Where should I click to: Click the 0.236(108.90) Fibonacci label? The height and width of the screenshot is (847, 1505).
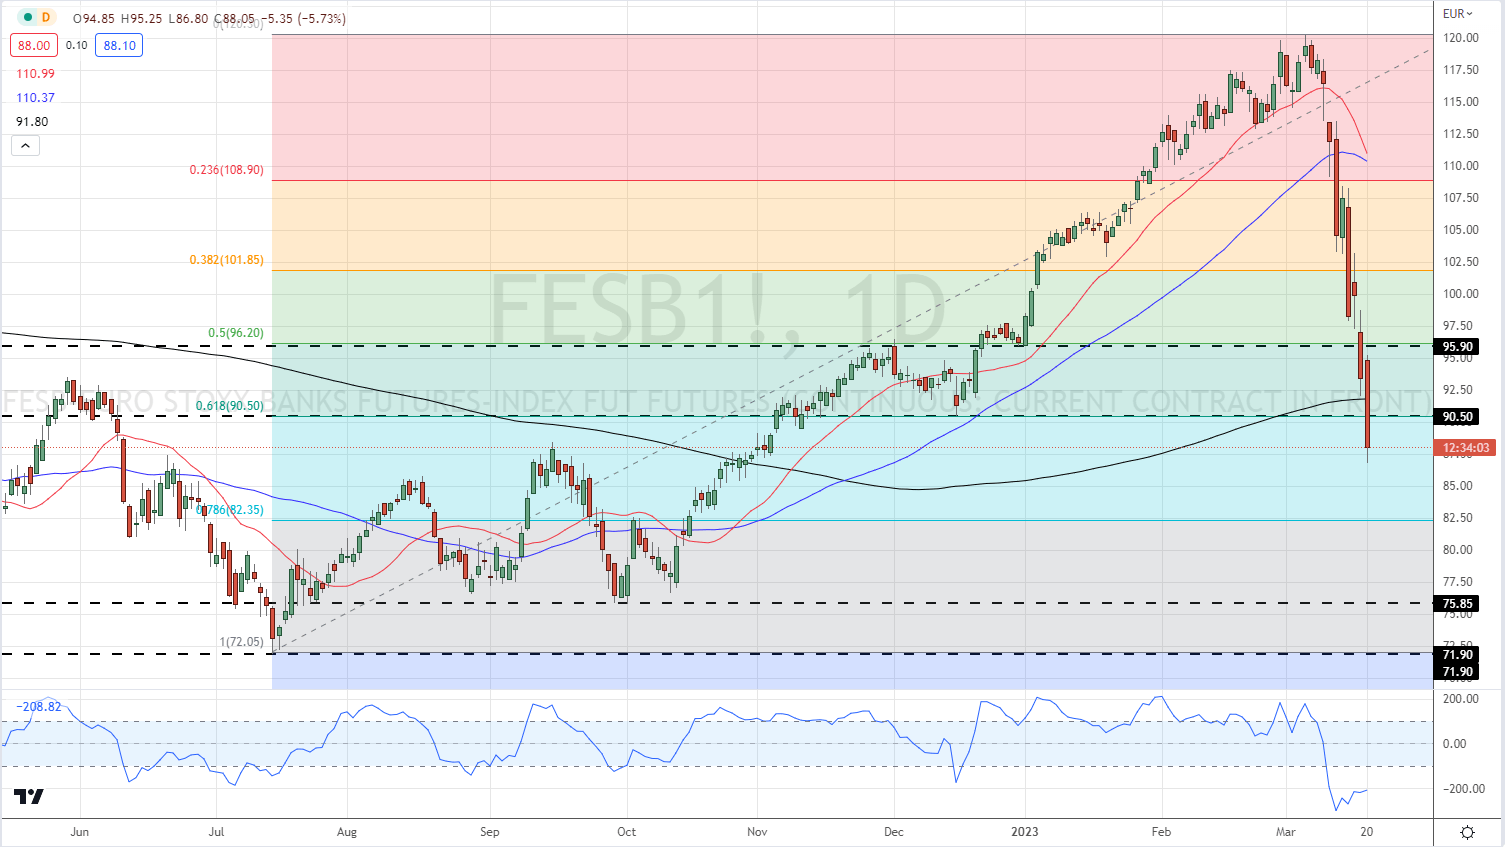pos(227,170)
